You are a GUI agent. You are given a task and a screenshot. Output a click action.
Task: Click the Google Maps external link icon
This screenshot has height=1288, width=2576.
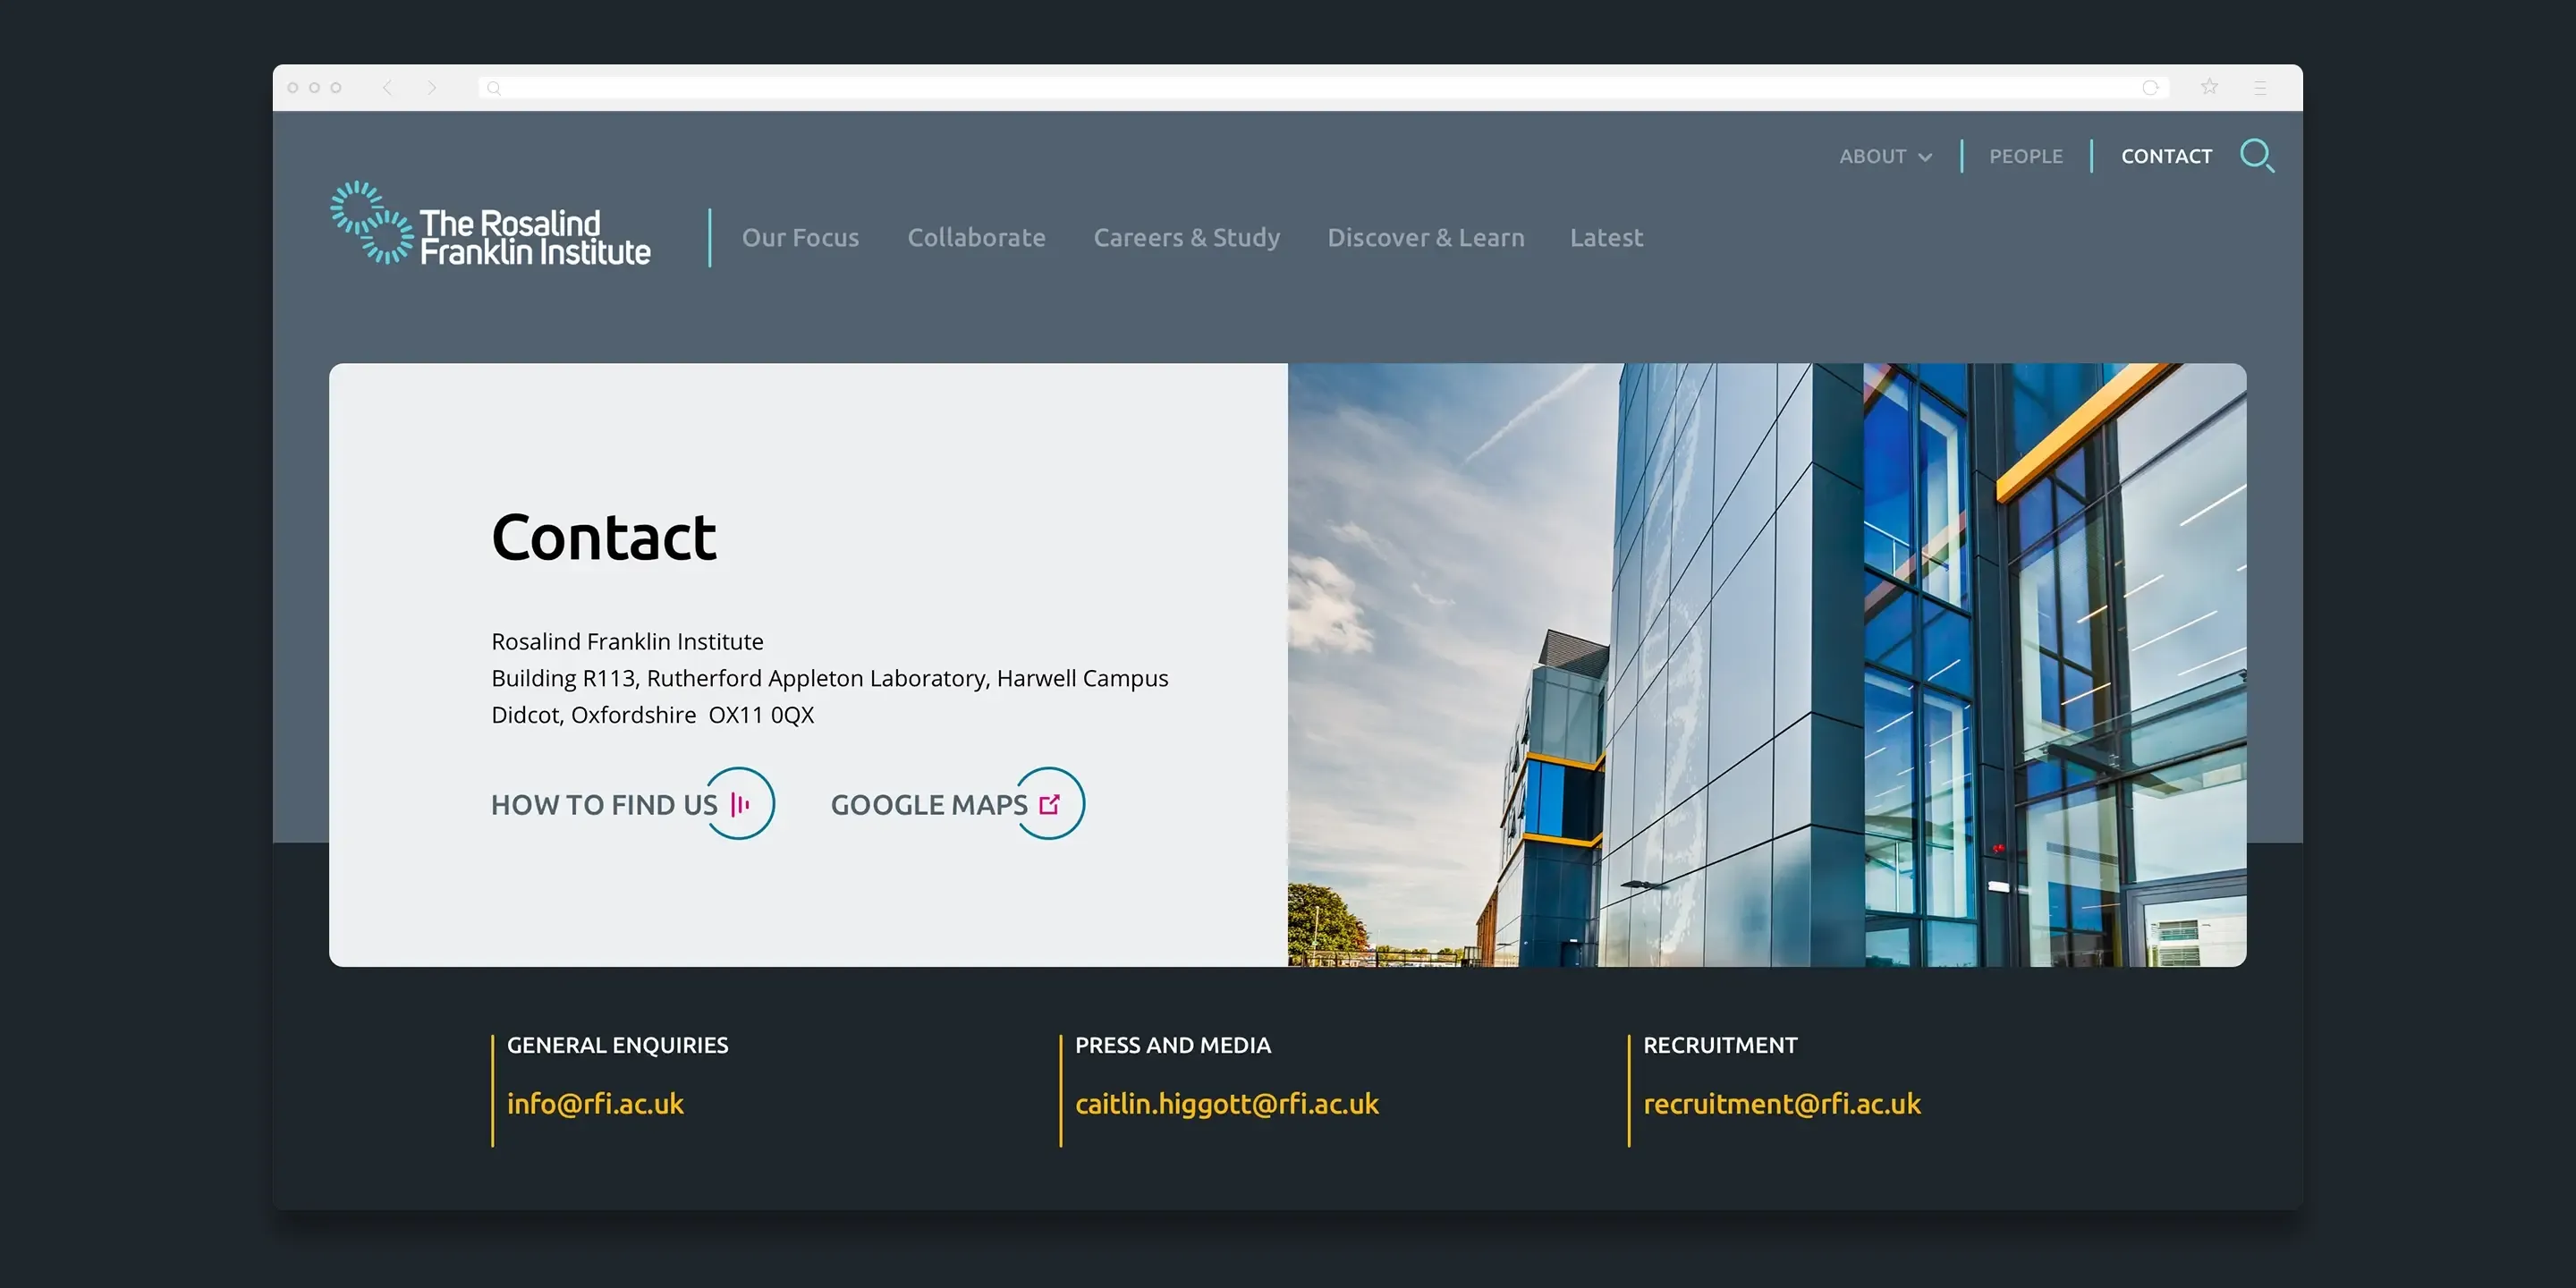[1050, 804]
